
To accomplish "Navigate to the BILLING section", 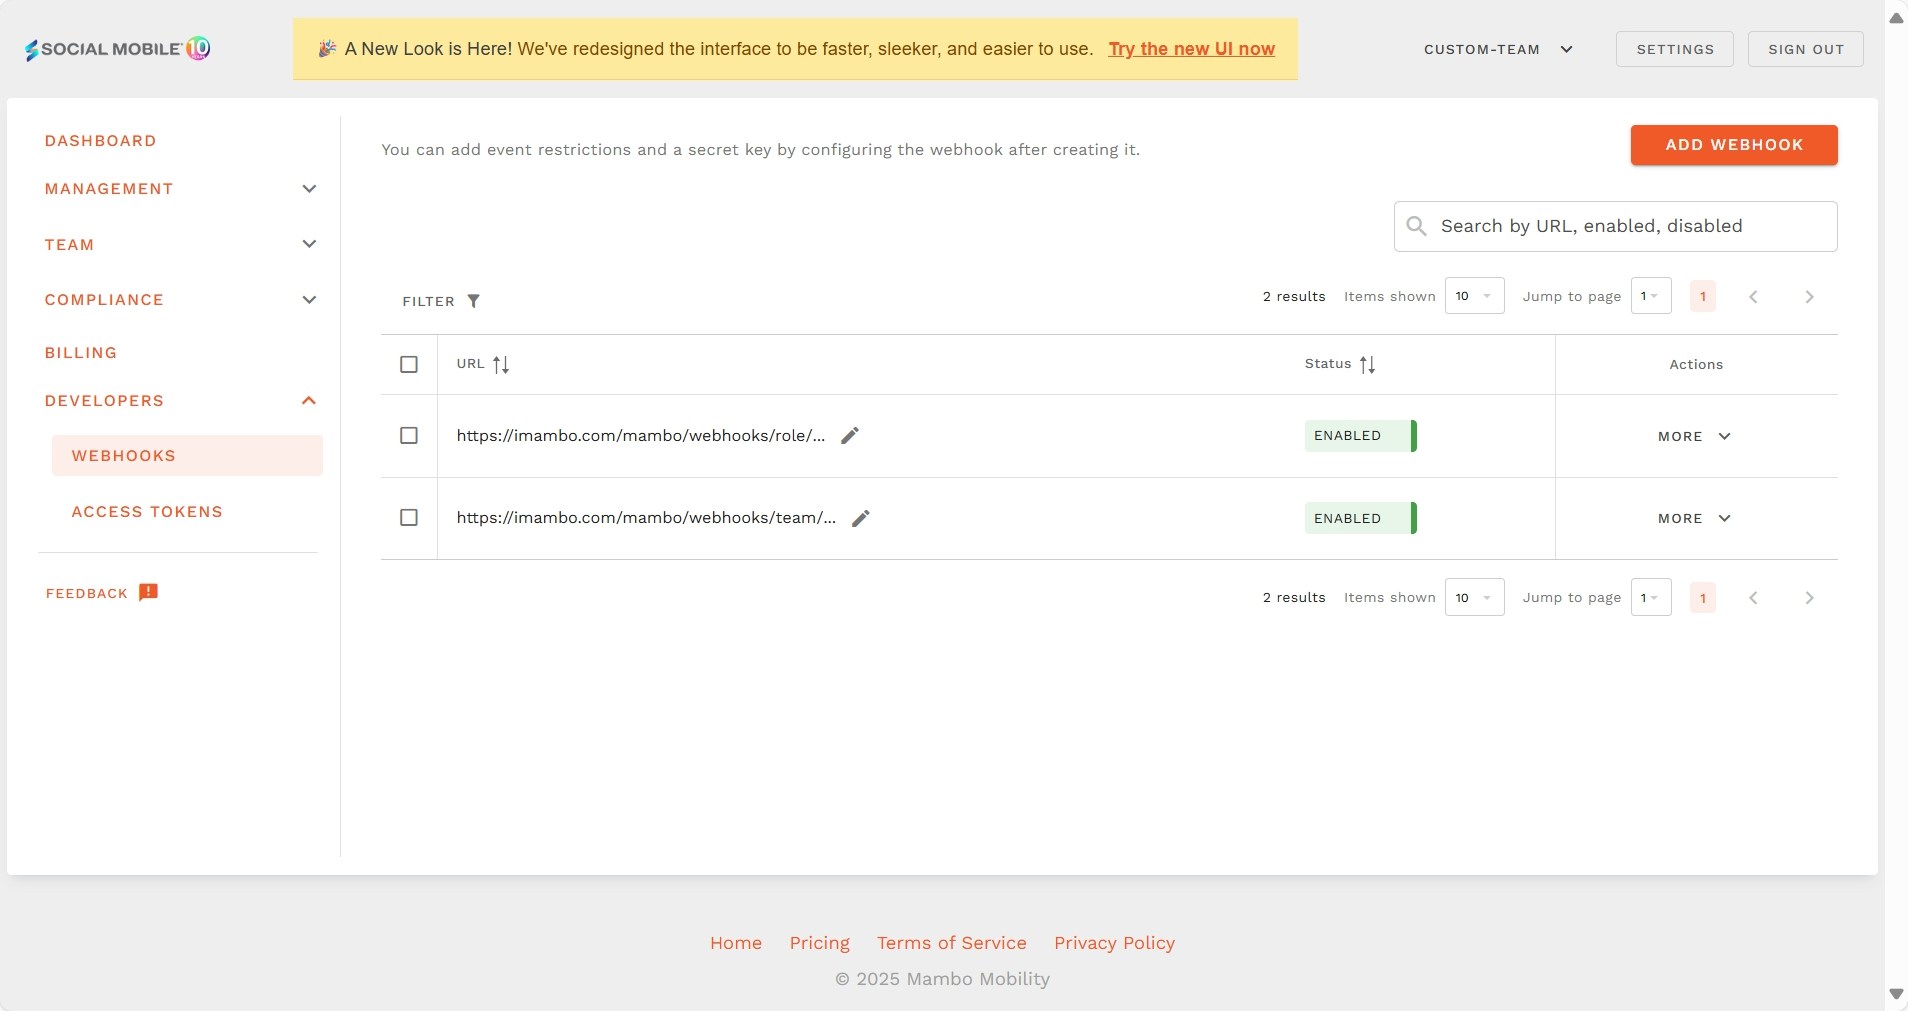I will [82, 352].
